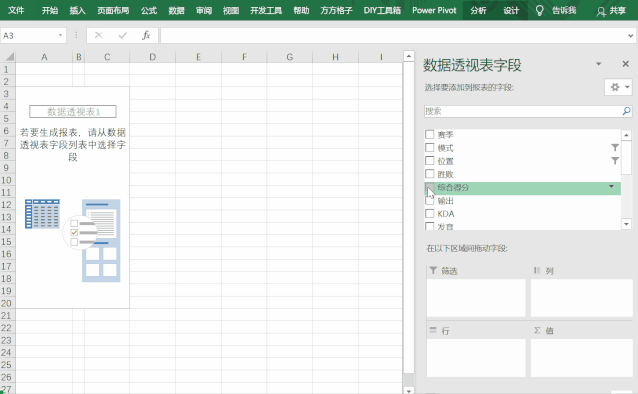Click into the formula bar input
Screen dimensions: 638x394
pos(393,35)
